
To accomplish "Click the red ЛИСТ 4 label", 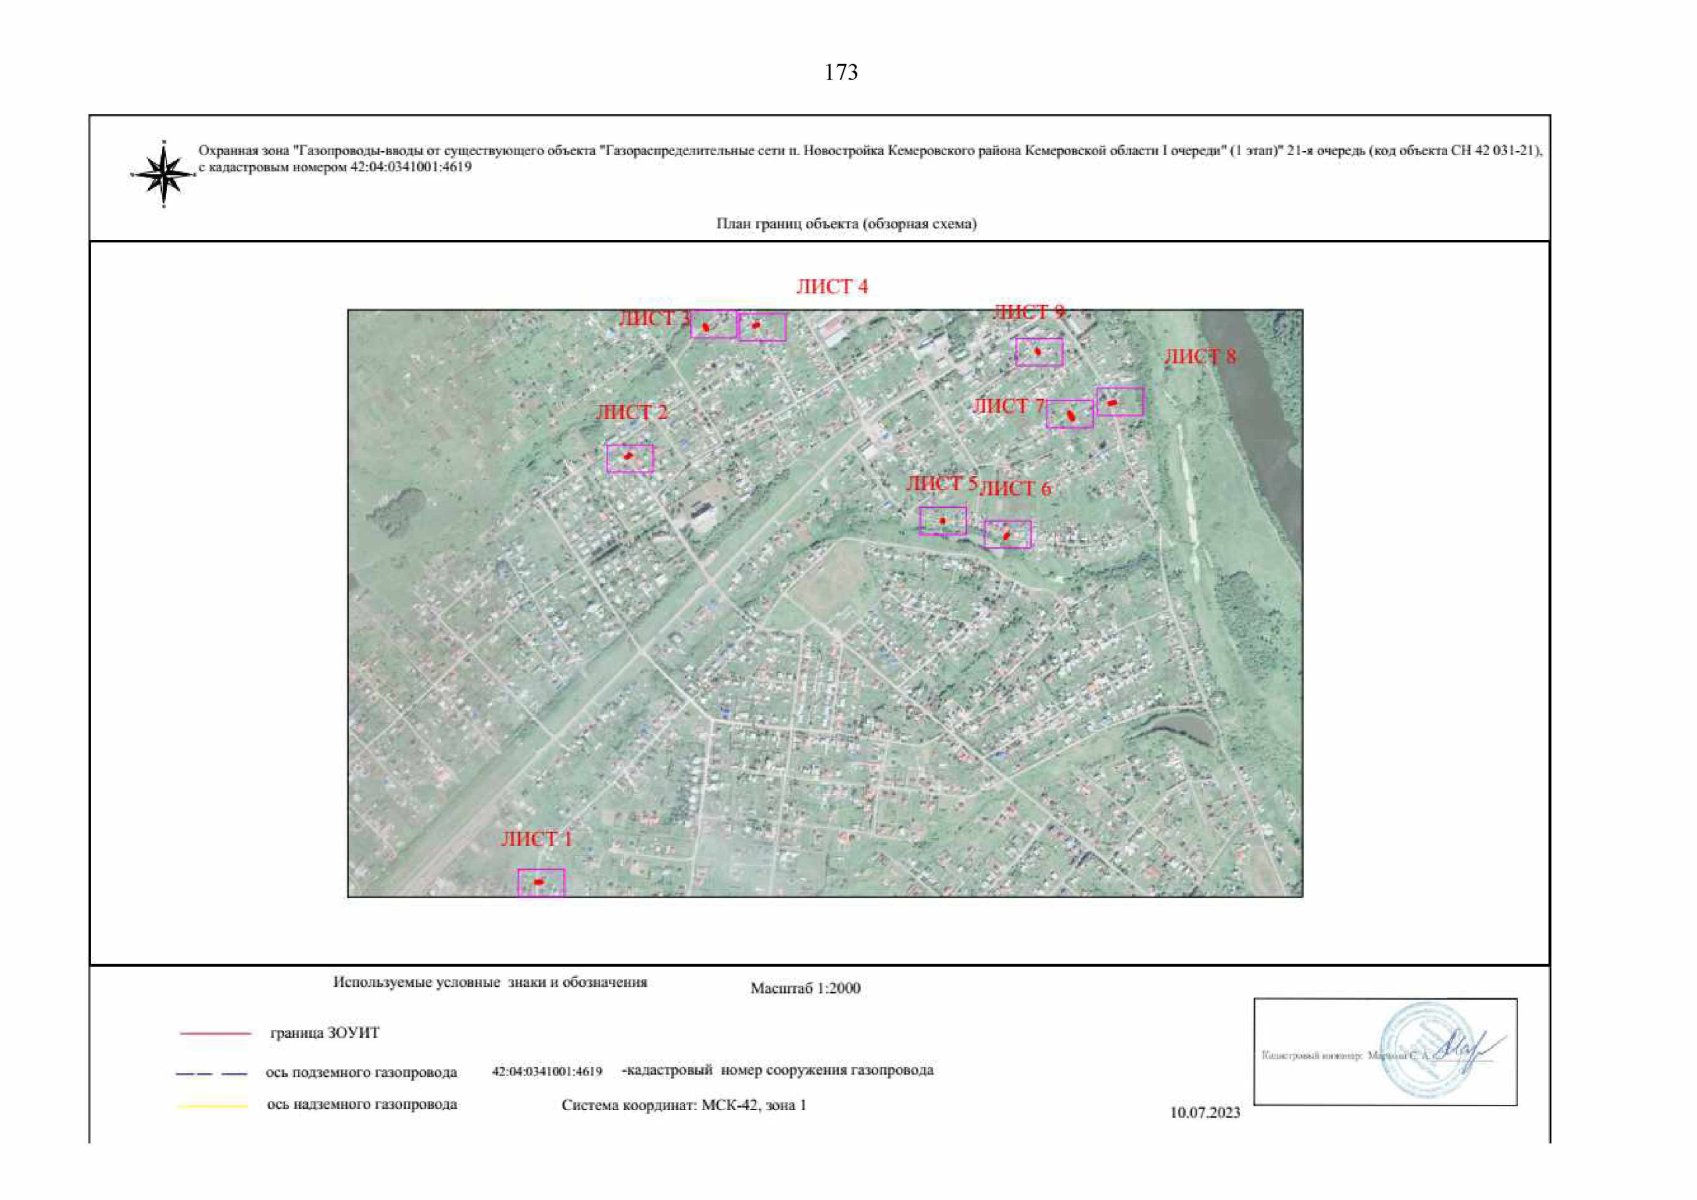I will coord(832,287).
